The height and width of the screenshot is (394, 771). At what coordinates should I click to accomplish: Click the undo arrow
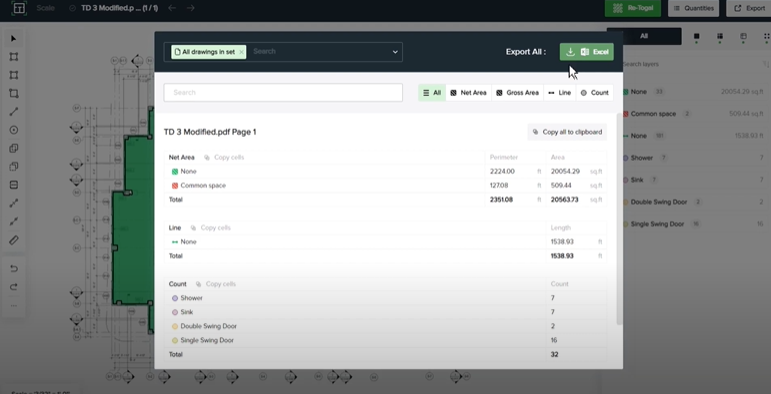[x=14, y=269]
